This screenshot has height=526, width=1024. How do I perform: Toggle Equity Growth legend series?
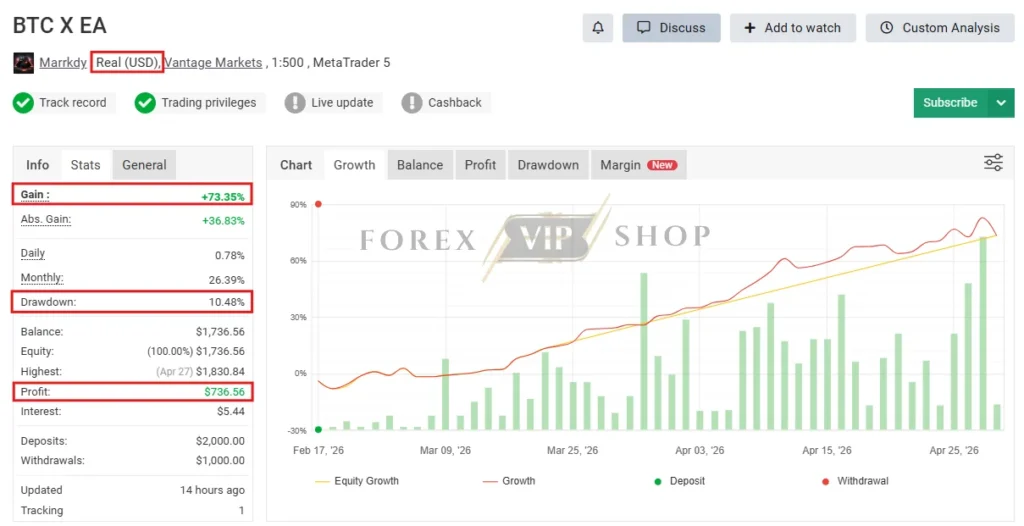point(357,481)
